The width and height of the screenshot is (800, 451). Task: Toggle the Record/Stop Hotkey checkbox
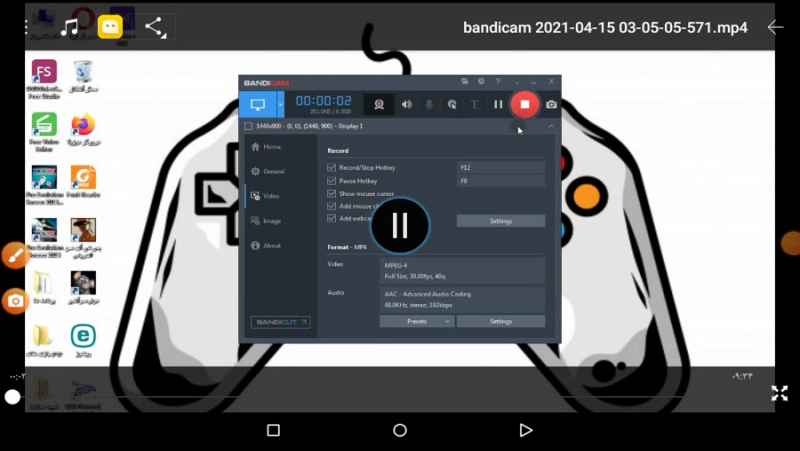coord(332,167)
